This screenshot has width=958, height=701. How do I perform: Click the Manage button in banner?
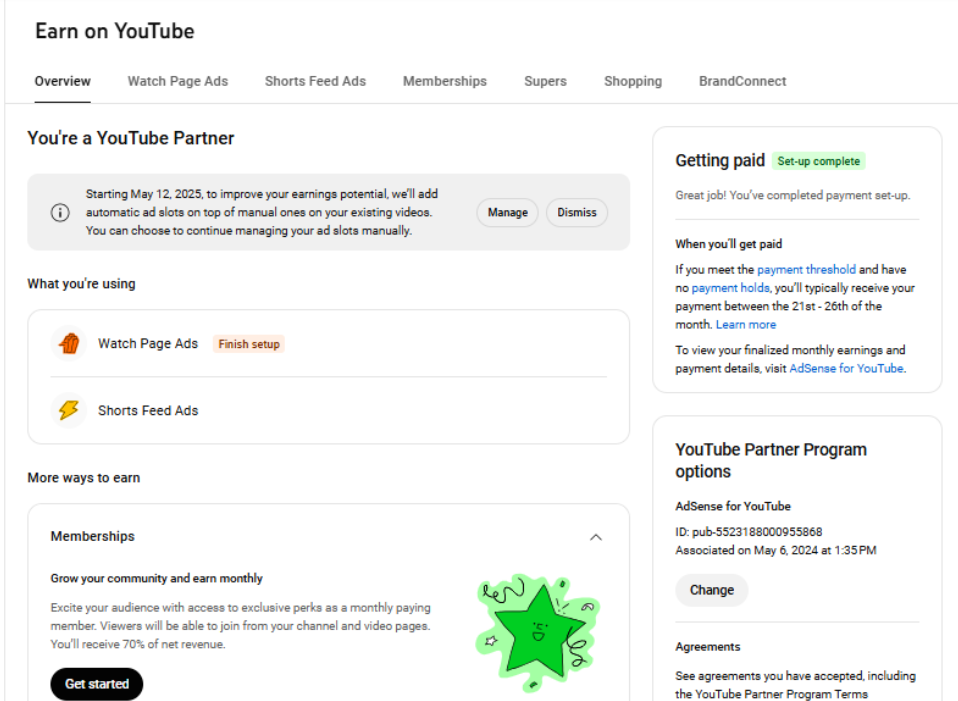pos(507,213)
